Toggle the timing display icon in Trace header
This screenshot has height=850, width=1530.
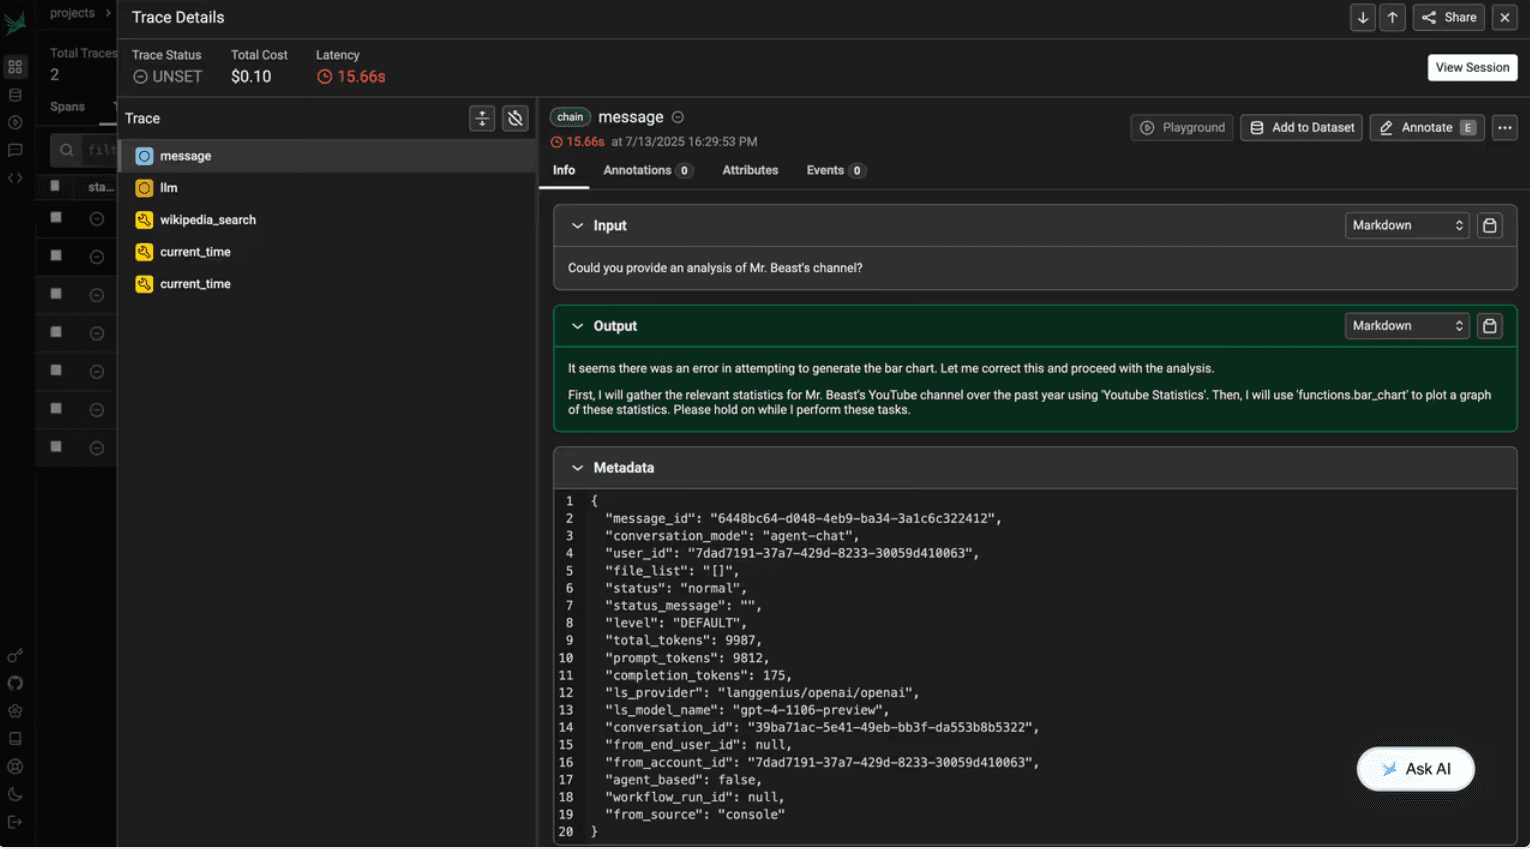[515, 118]
